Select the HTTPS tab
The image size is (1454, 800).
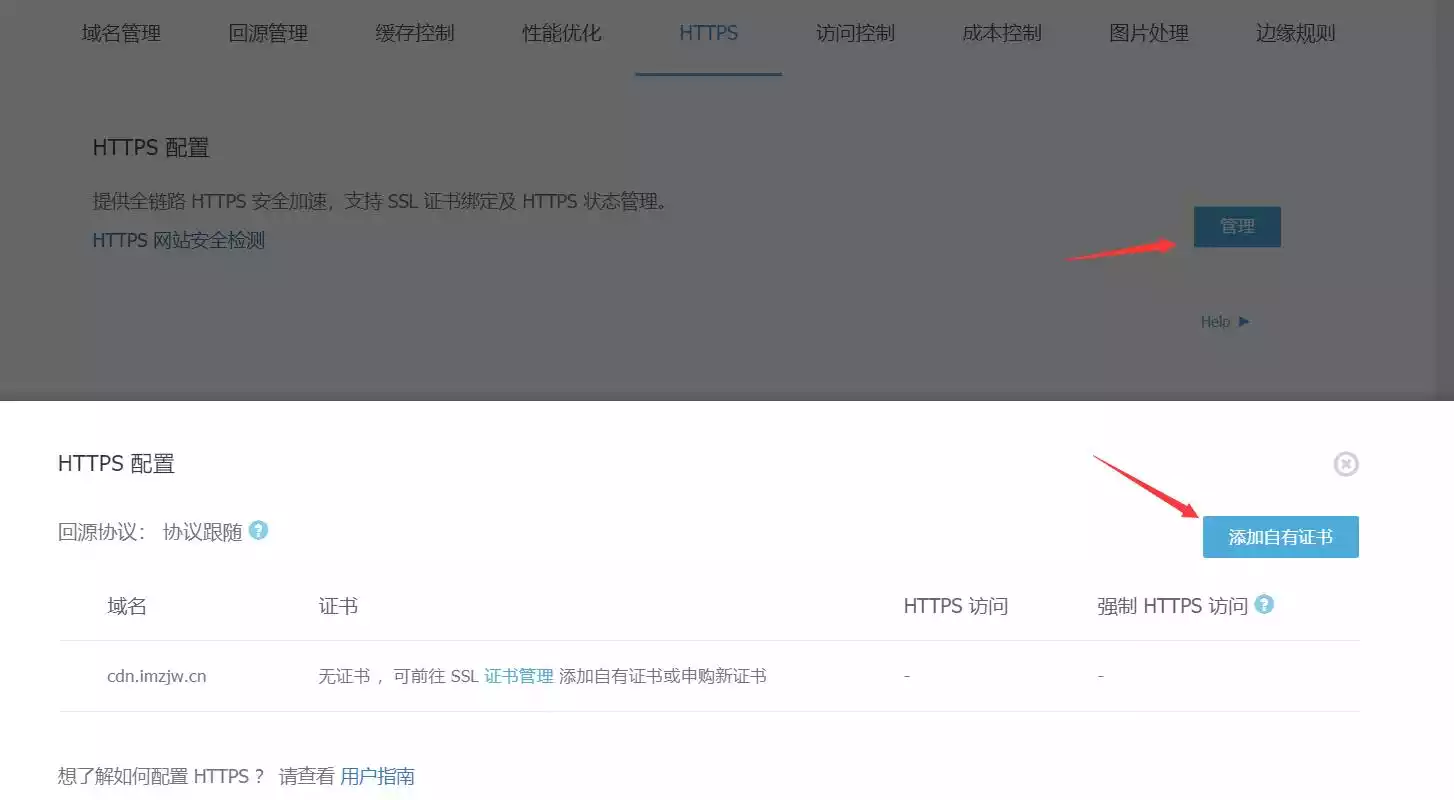click(x=708, y=34)
